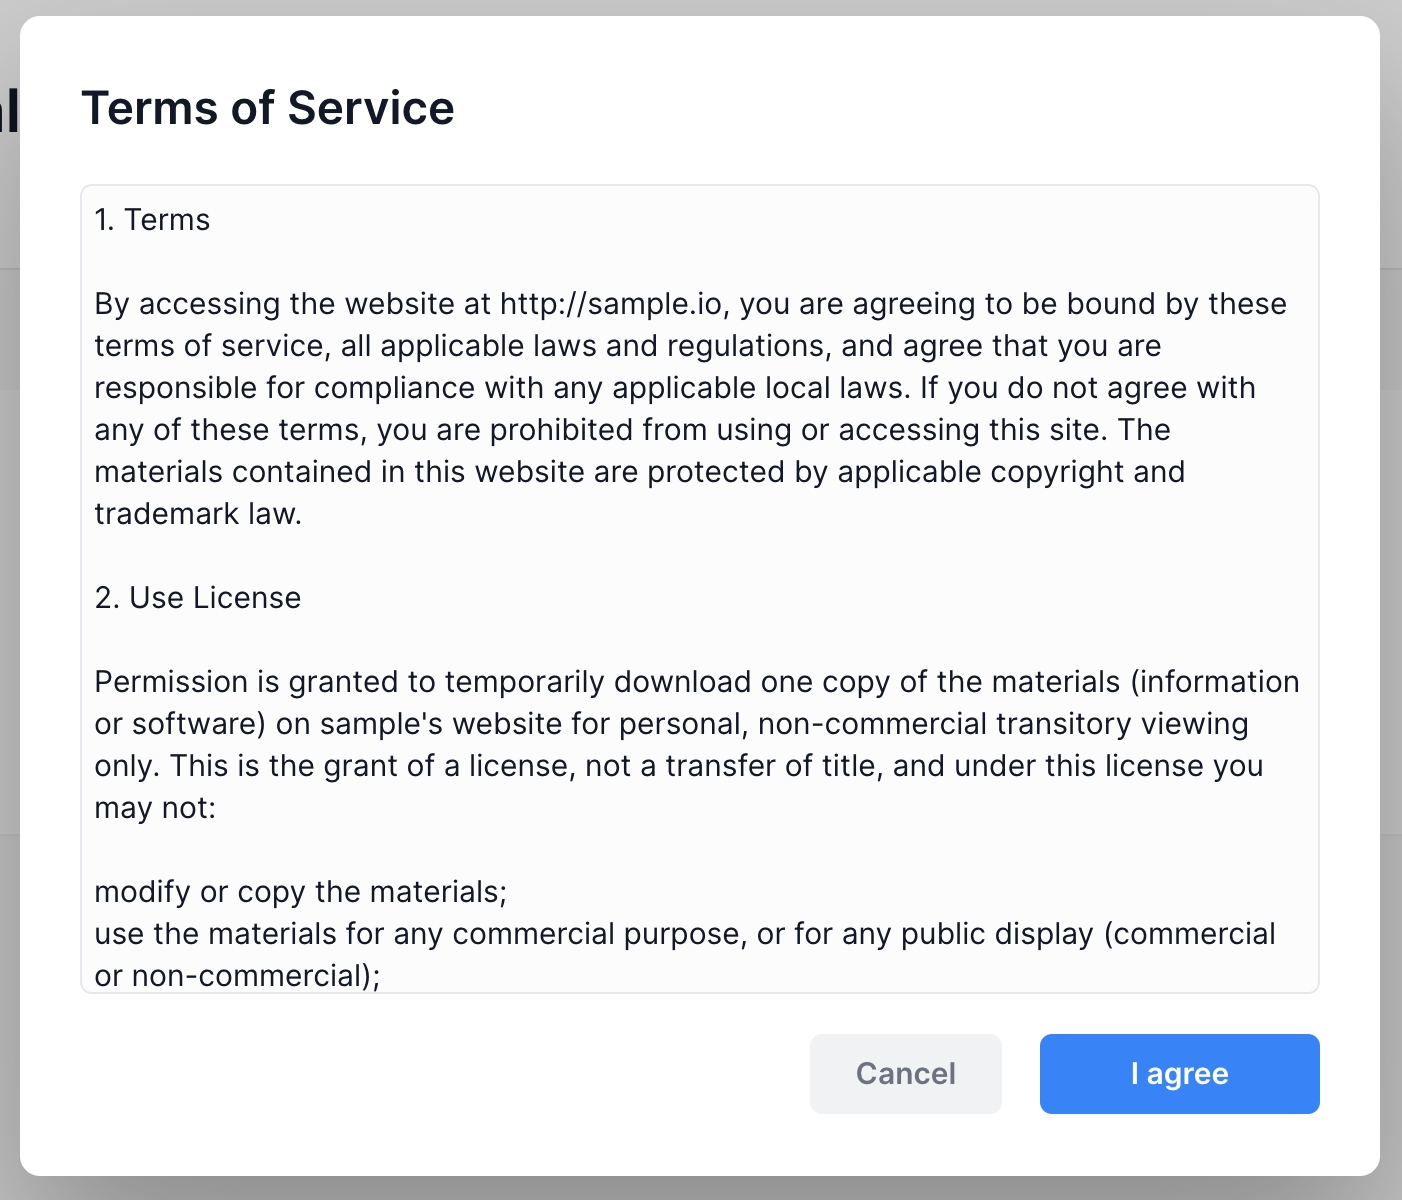This screenshot has height=1200, width=1402.
Task: Select the "2. Use License" section heading
Action: [x=198, y=598]
